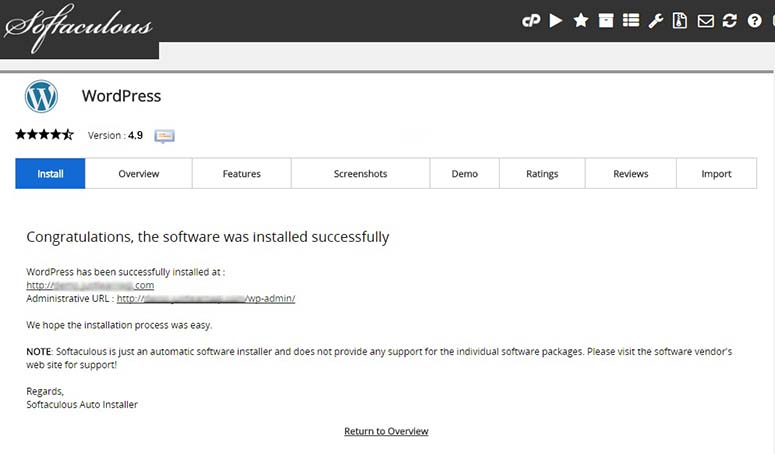This screenshot has height=454, width=775.
Task: Click the zipped file backups icon
Action: (681, 20)
